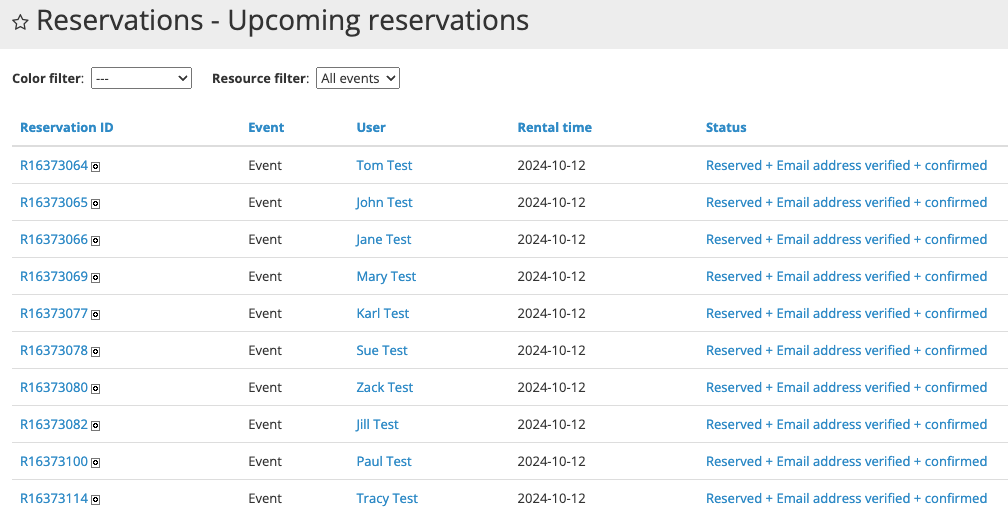Click small icon next to R16373066
Screen dimensions: 1008x526
tap(96, 241)
